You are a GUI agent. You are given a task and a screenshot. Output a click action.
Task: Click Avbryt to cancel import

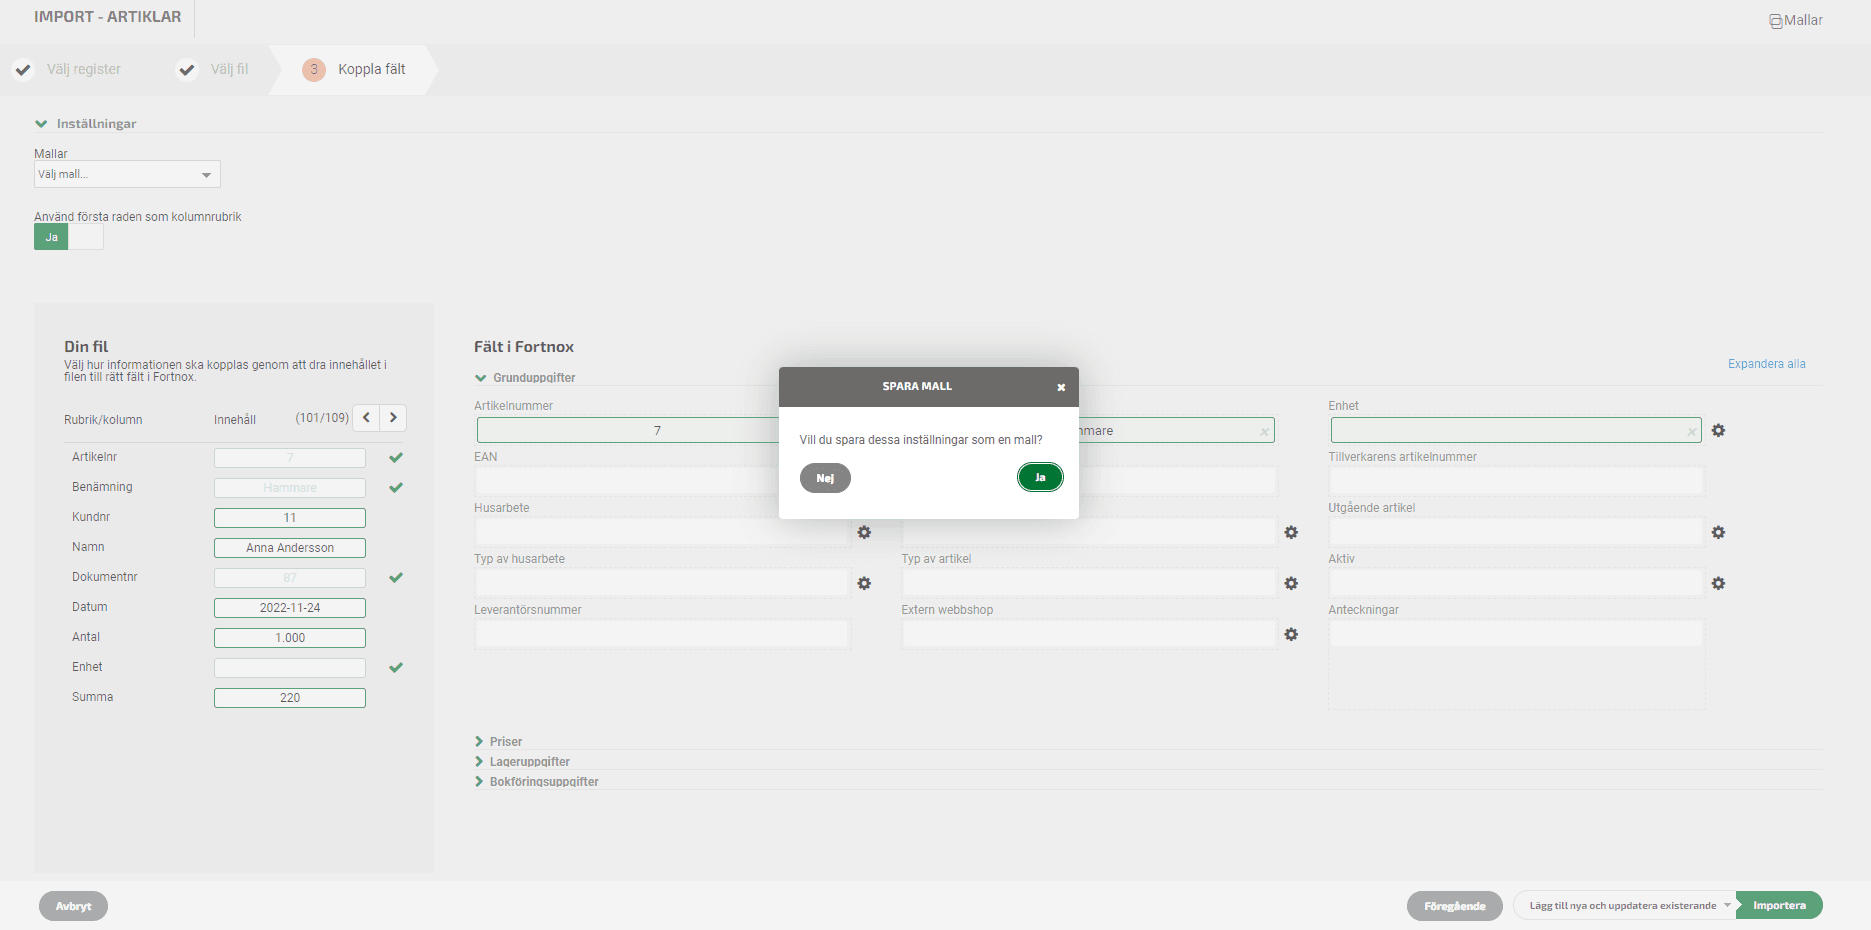pyautogui.click(x=73, y=906)
